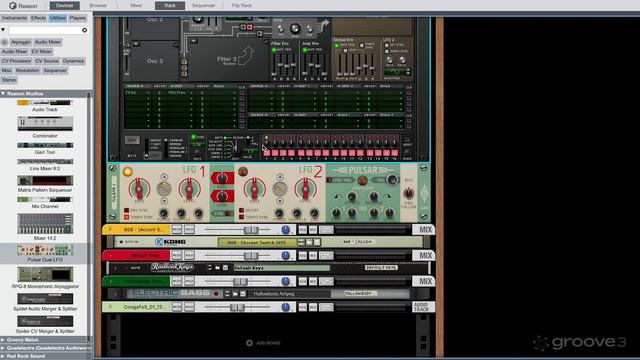The height and width of the screenshot is (360, 640).
Task: Select next LFO 1 waveform with down arrow
Action: click(164, 201)
